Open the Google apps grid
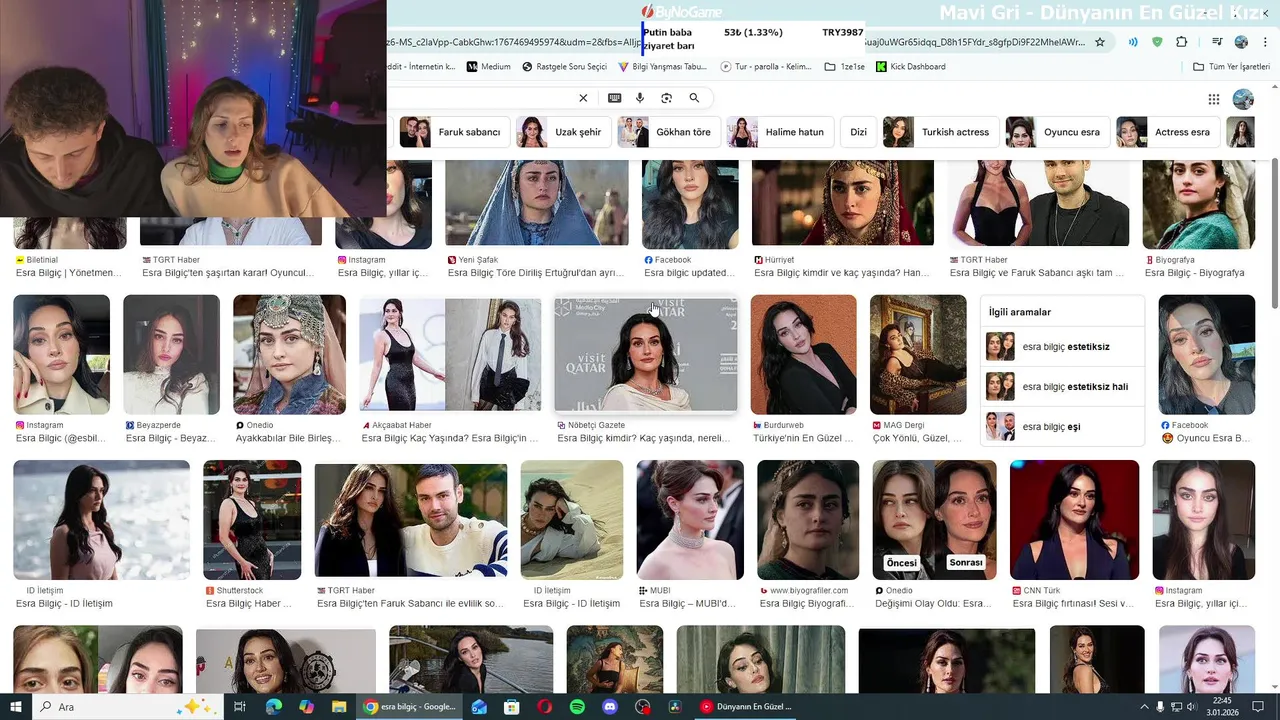The height and width of the screenshot is (720, 1280). 1214,99
